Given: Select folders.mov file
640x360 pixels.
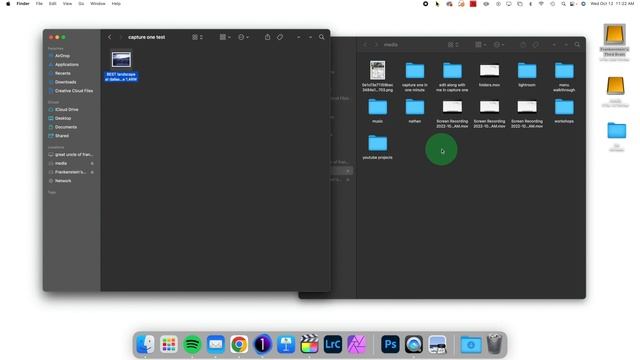Looking at the screenshot, I should [x=489, y=71].
